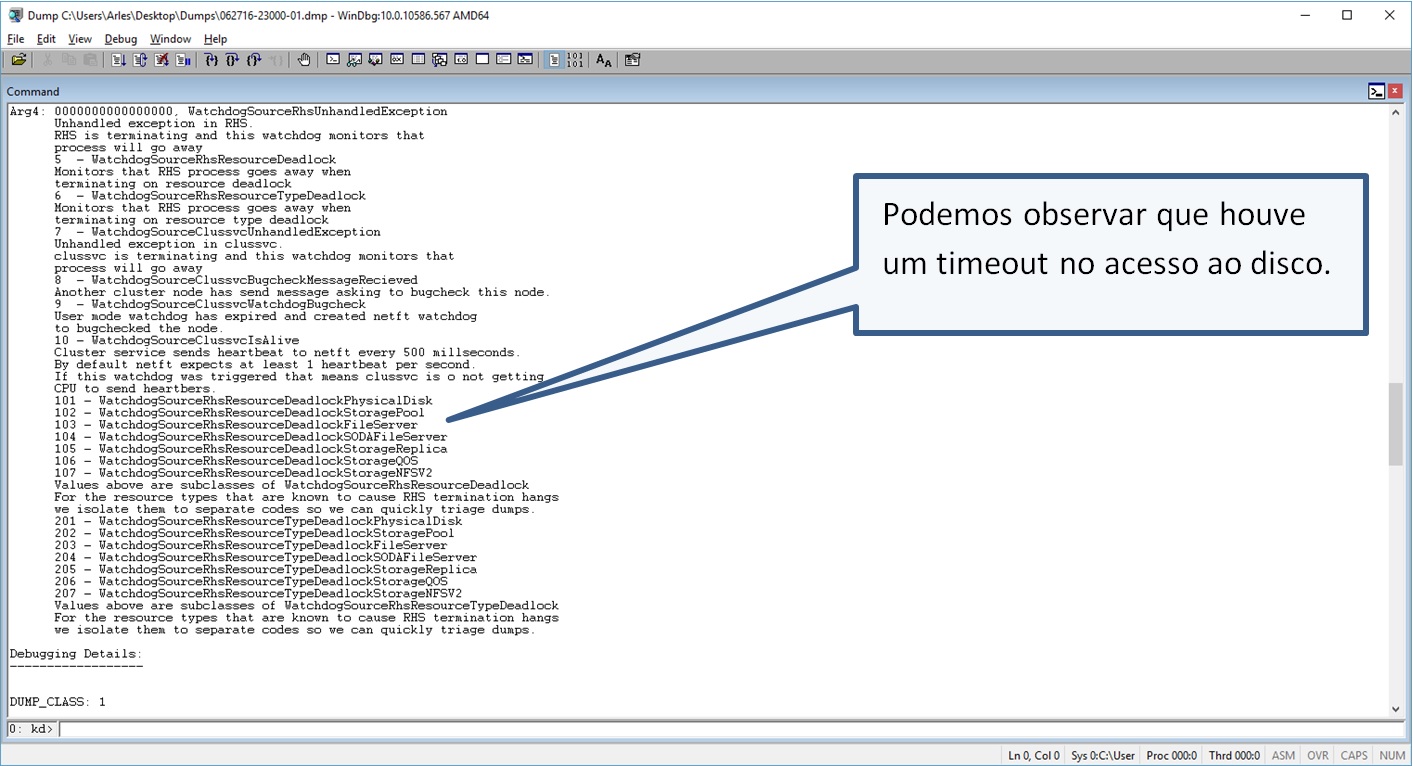Click line '9 - WatchdogSourceClussvcWatchdogBugcheck'
Screen dimensions: 1413x766
tap(210, 304)
